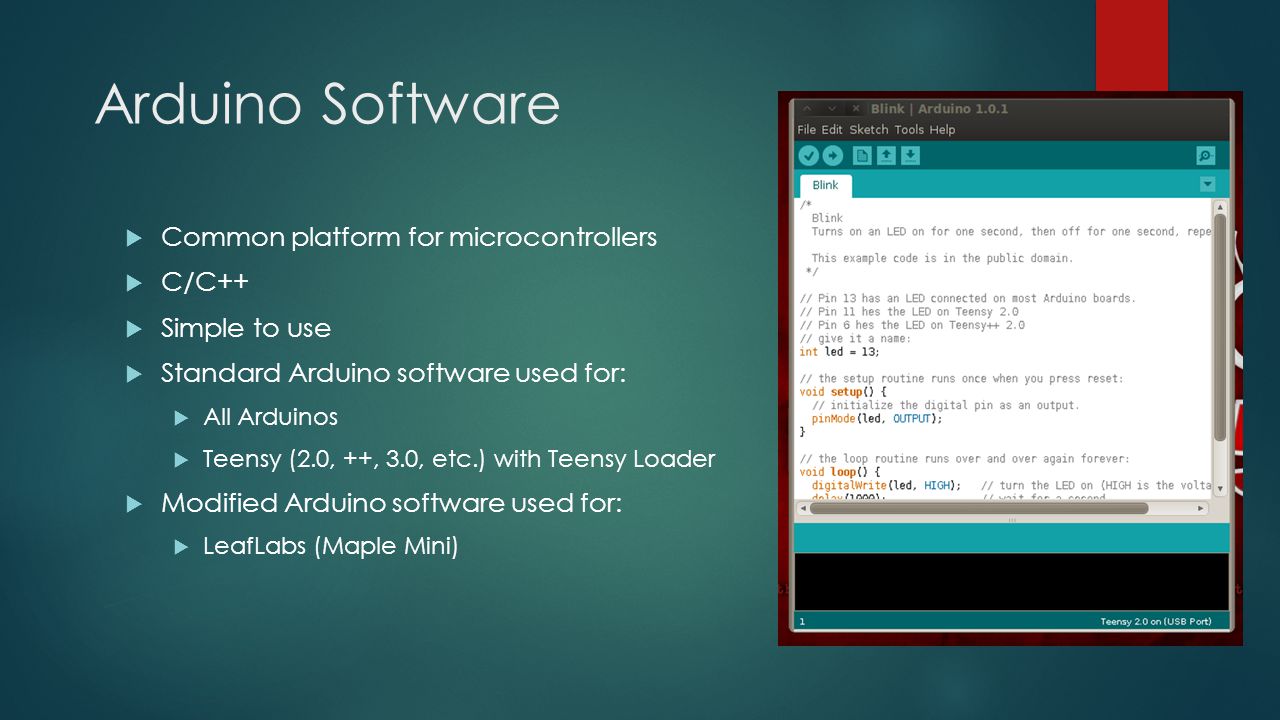Click the 'Teensy (2.0, ++, 3.0, etc.)' sub-bullet
1280x720 pixels.
pos(459,460)
